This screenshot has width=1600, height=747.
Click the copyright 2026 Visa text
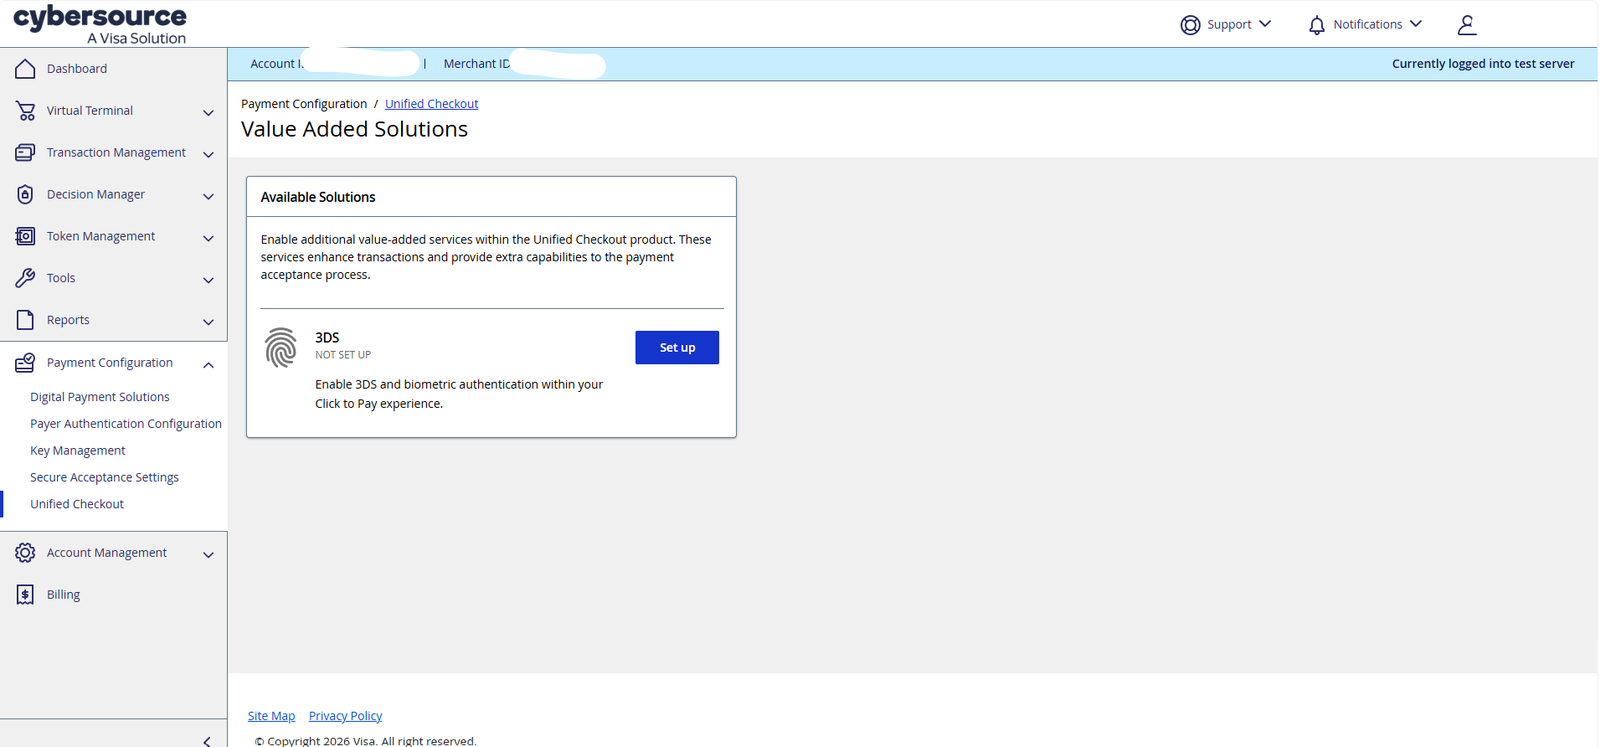tap(365, 741)
